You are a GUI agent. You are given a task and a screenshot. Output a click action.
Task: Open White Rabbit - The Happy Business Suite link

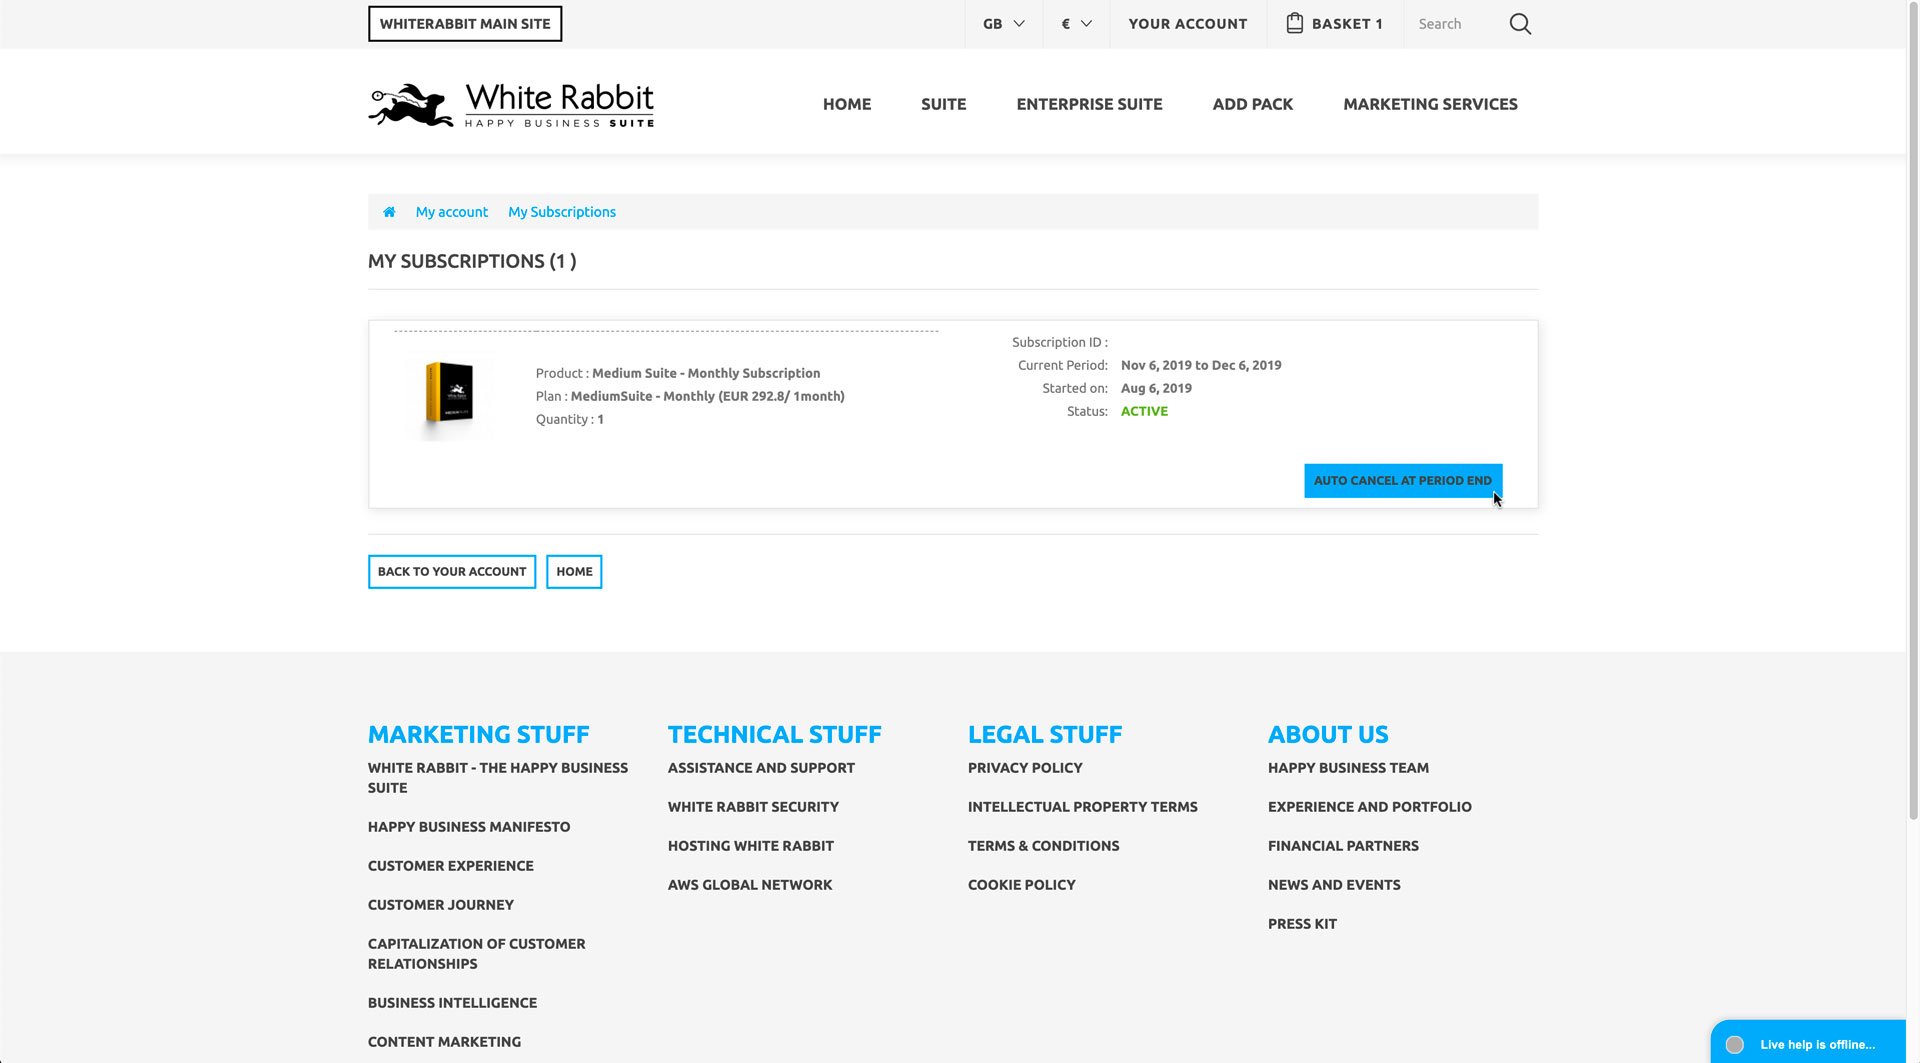(x=498, y=778)
